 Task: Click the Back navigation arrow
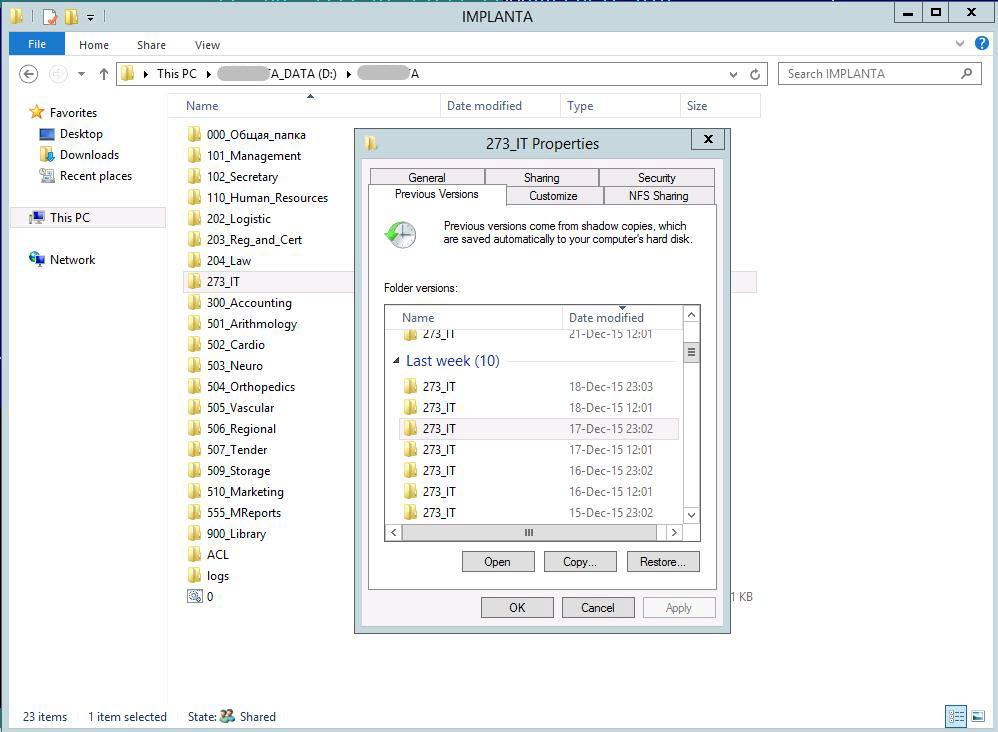29,74
